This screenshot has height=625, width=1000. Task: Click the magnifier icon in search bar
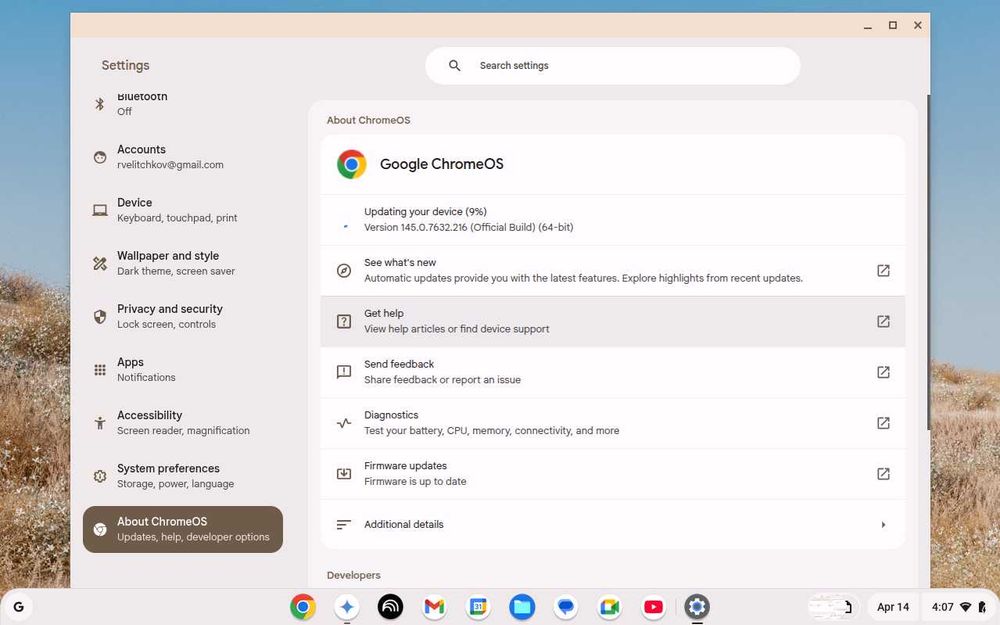454,65
